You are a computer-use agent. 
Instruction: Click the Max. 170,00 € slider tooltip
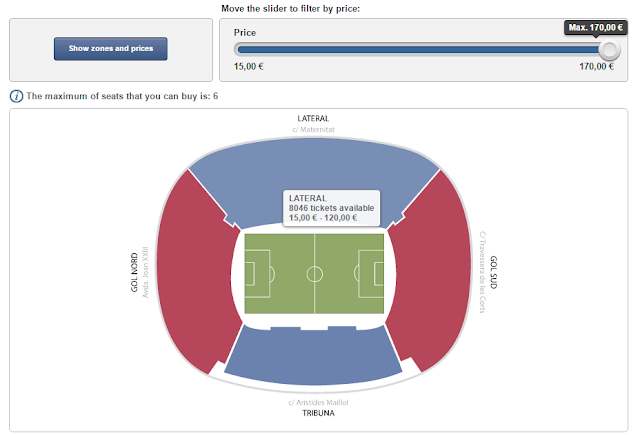click(596, 28)
